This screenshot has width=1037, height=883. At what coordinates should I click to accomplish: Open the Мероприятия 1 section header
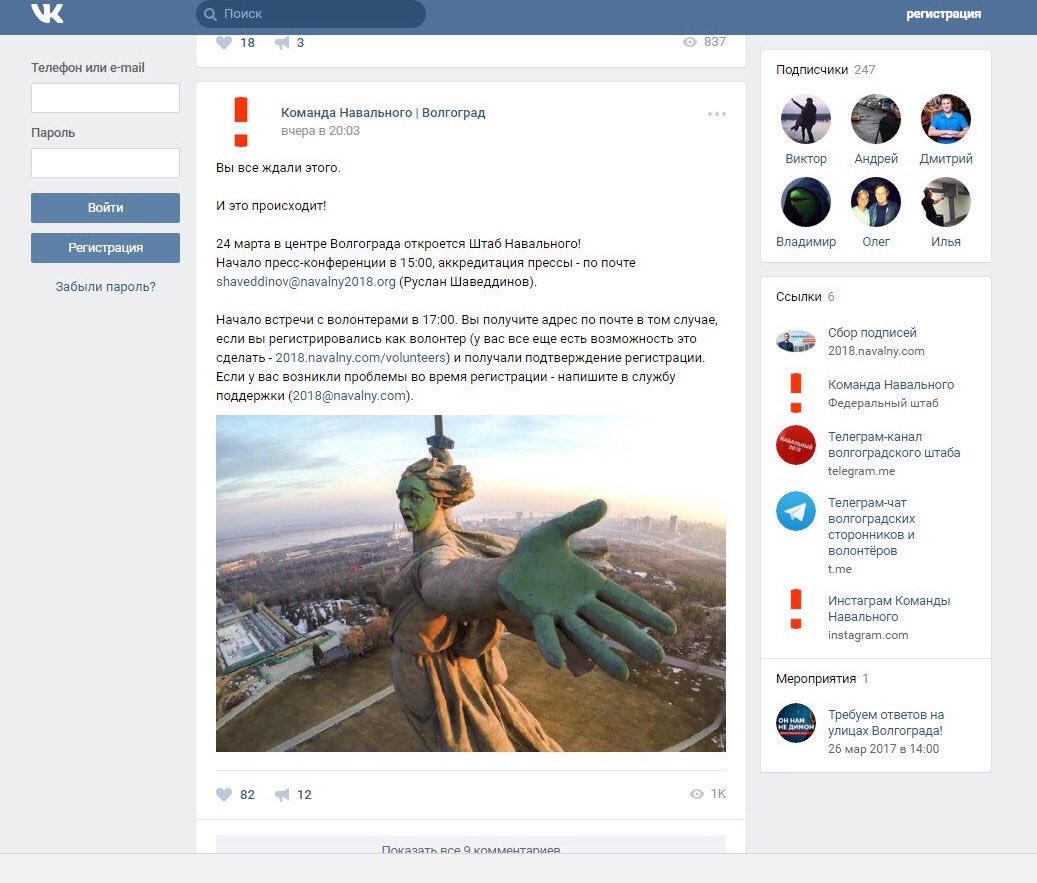click(x=822, y=679)
